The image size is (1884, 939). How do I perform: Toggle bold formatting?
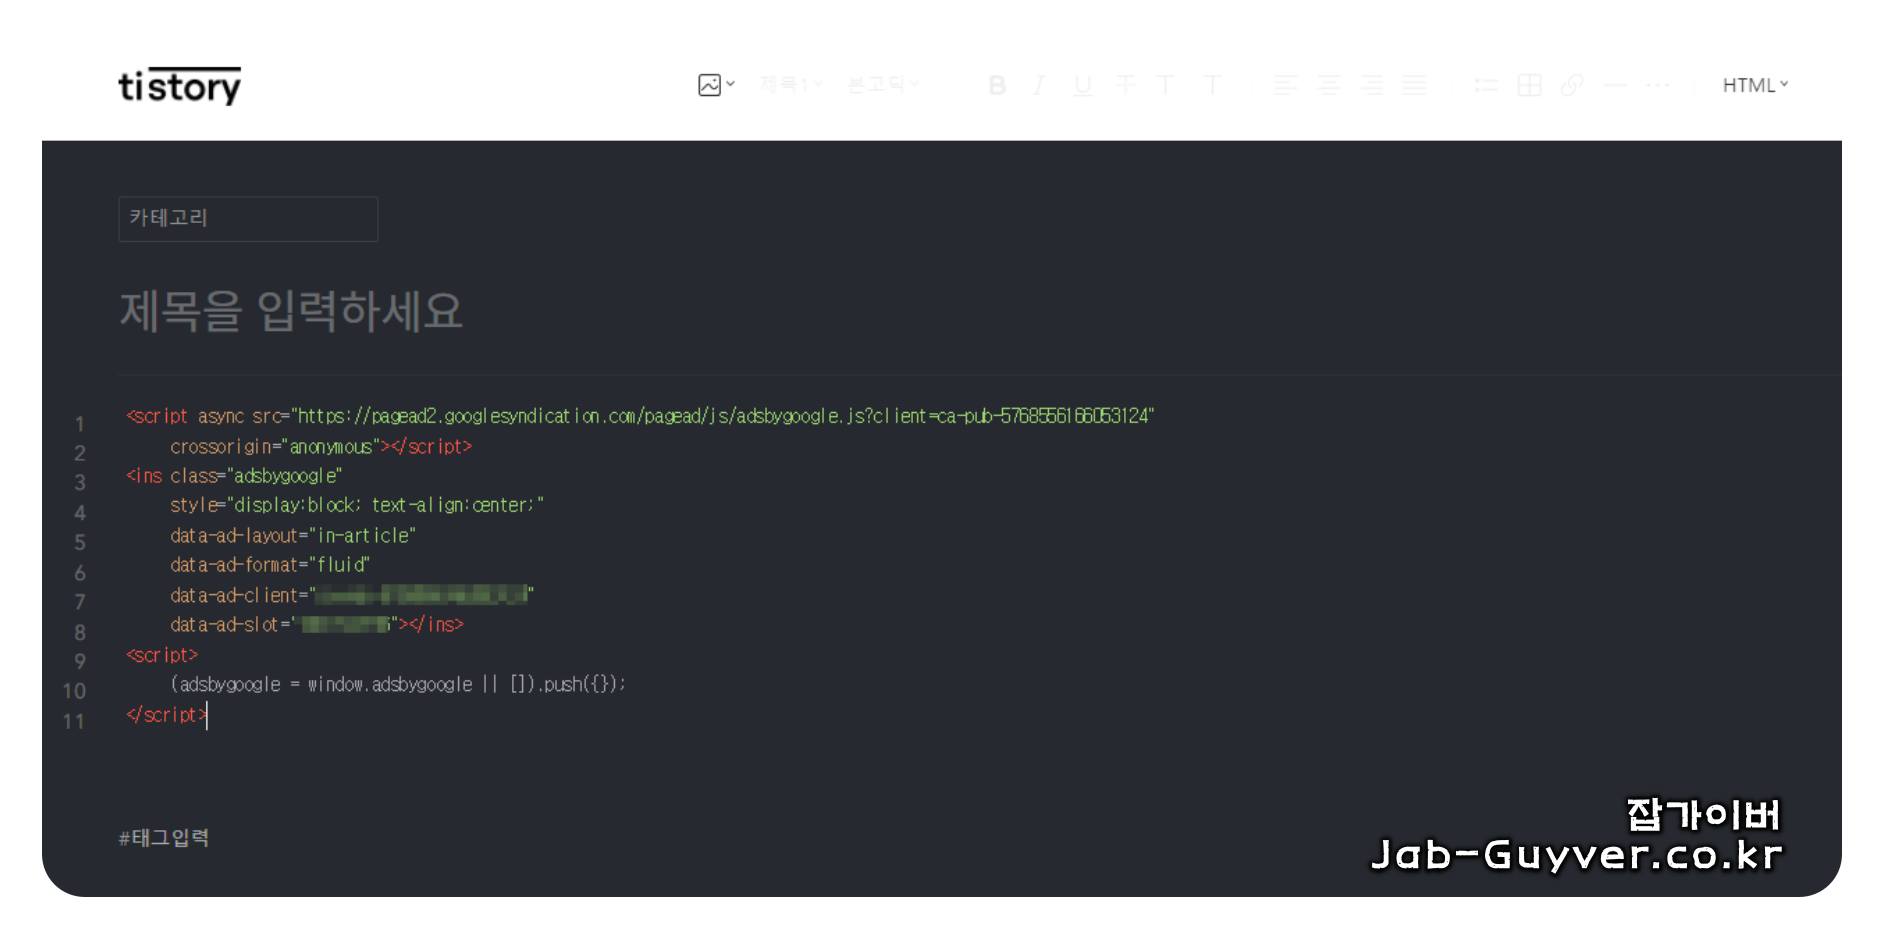(x=997, y=85)
